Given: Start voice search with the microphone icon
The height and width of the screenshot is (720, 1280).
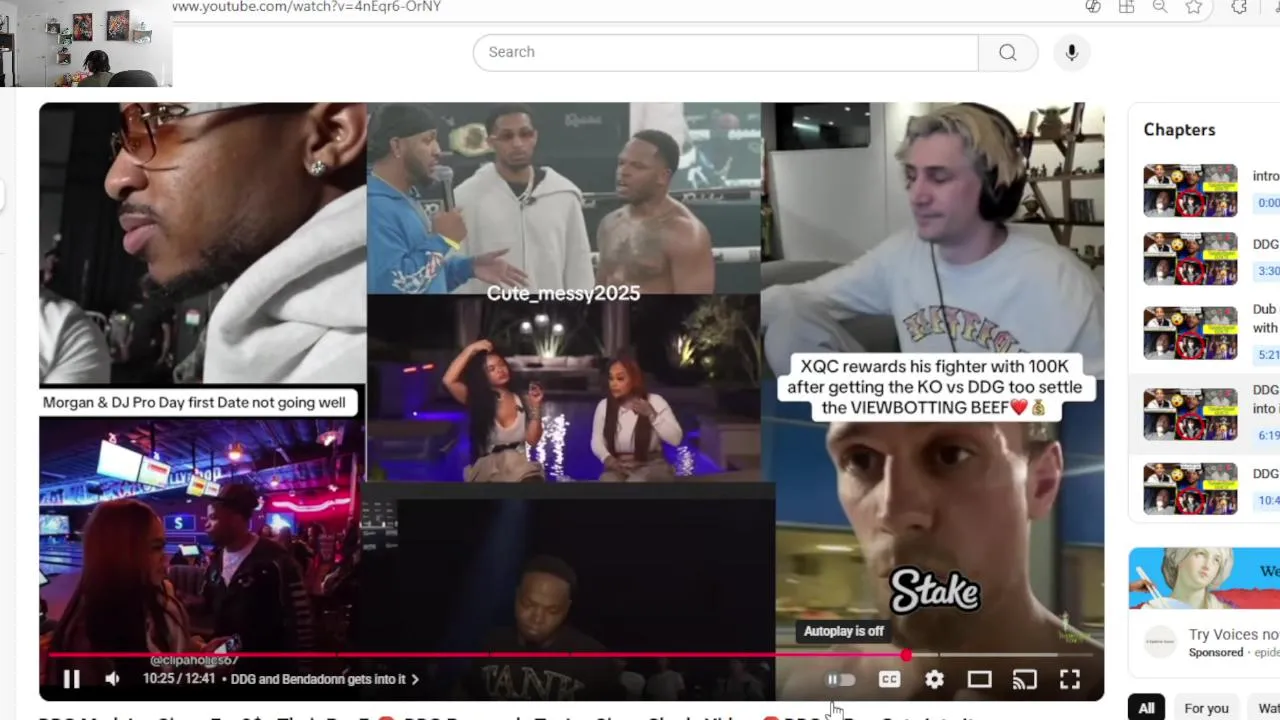Looking at the screenshot, I should [x=1071, y=52].
